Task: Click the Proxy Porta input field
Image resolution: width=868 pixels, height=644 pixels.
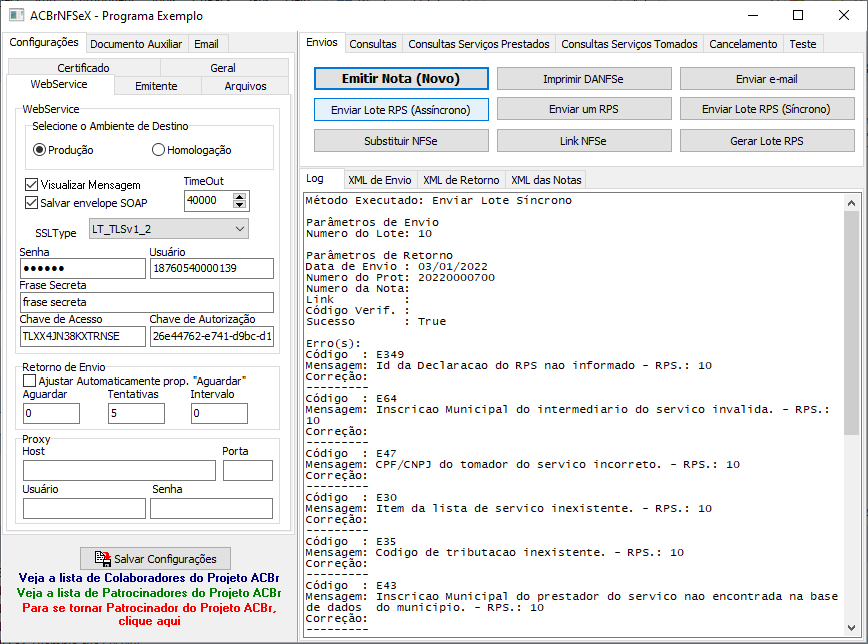Action: 248,470
